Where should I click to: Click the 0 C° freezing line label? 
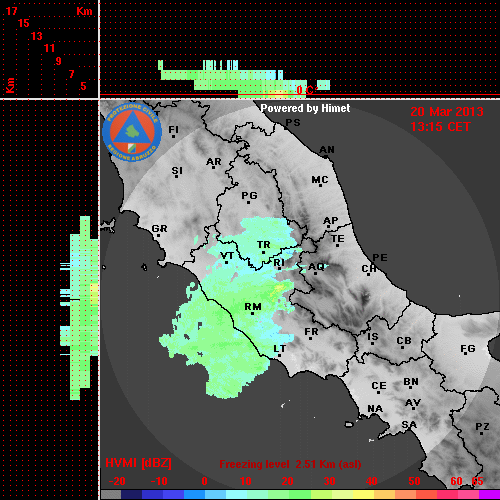(x=307, y=90)
